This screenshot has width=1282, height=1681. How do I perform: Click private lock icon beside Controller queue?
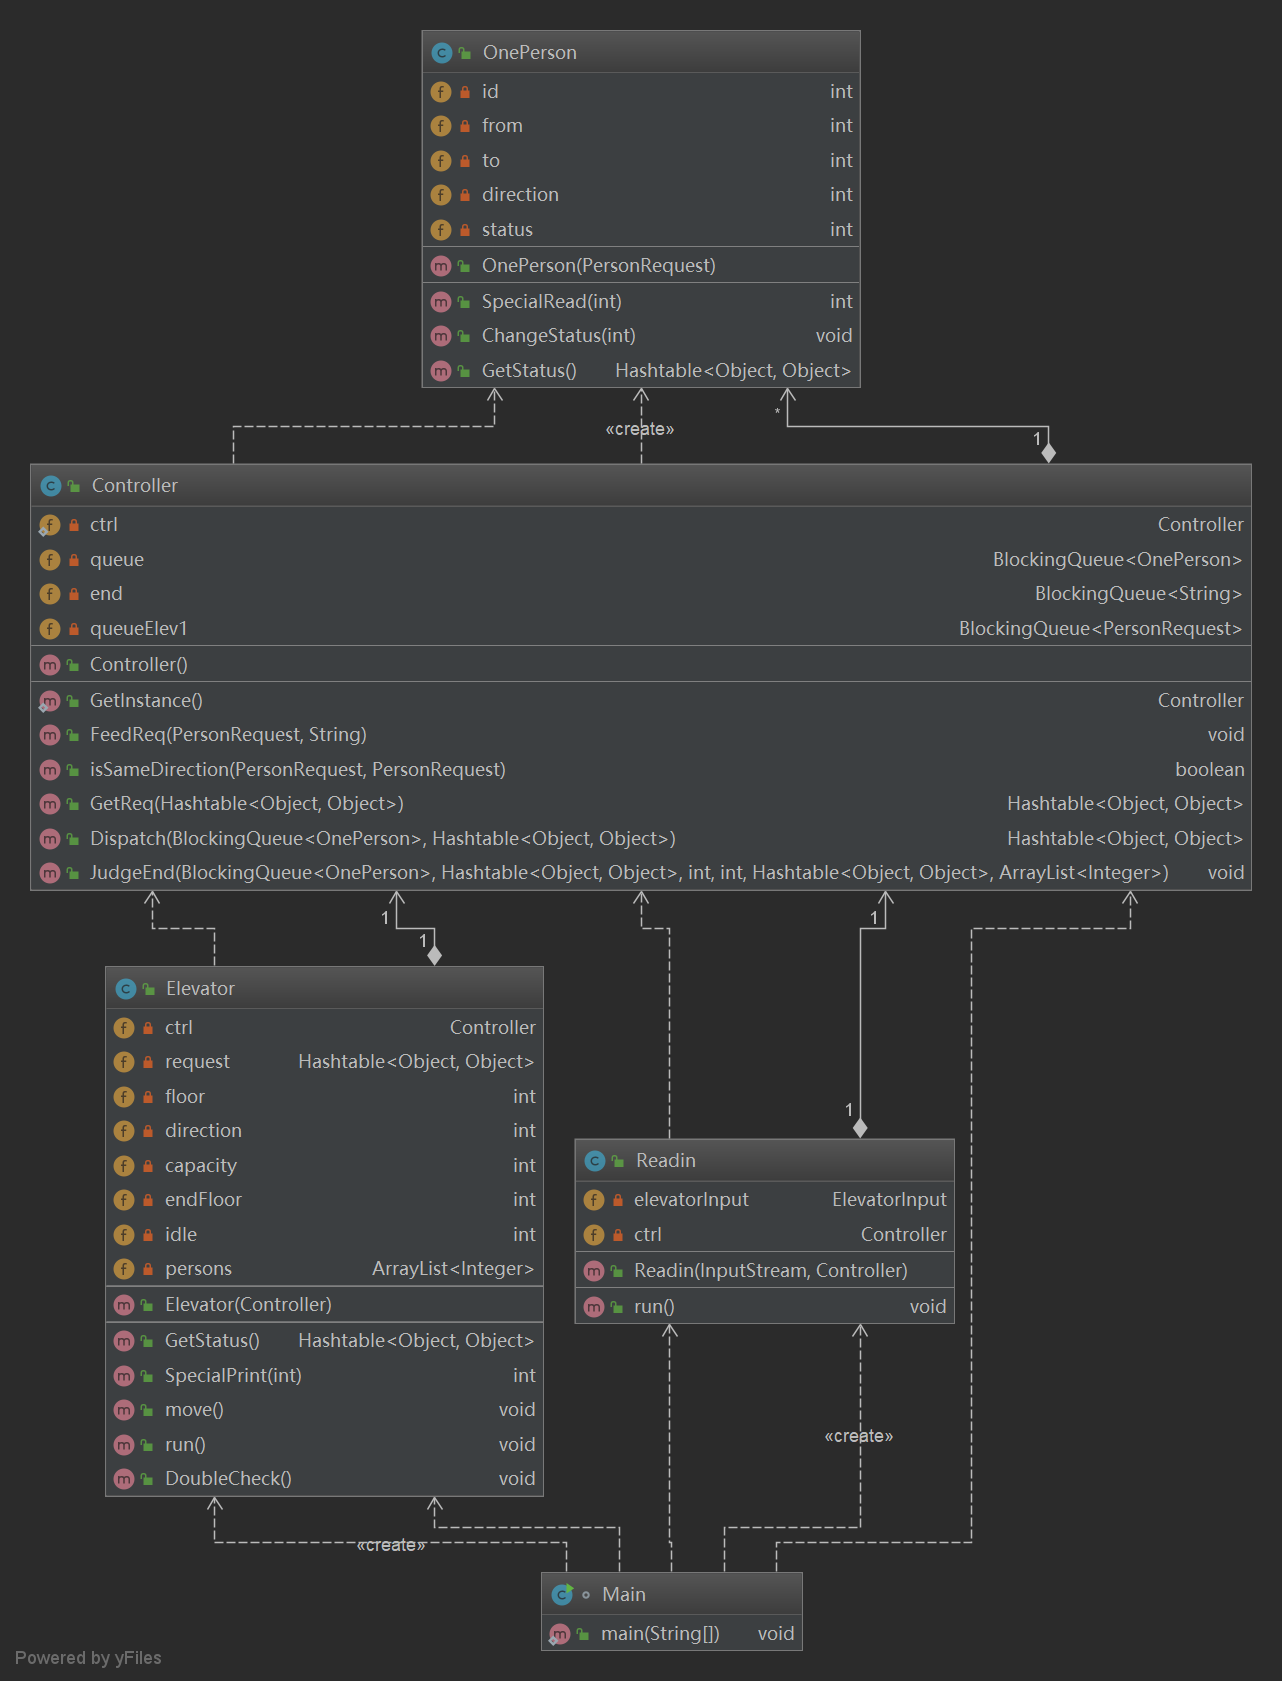click(73, 559)
